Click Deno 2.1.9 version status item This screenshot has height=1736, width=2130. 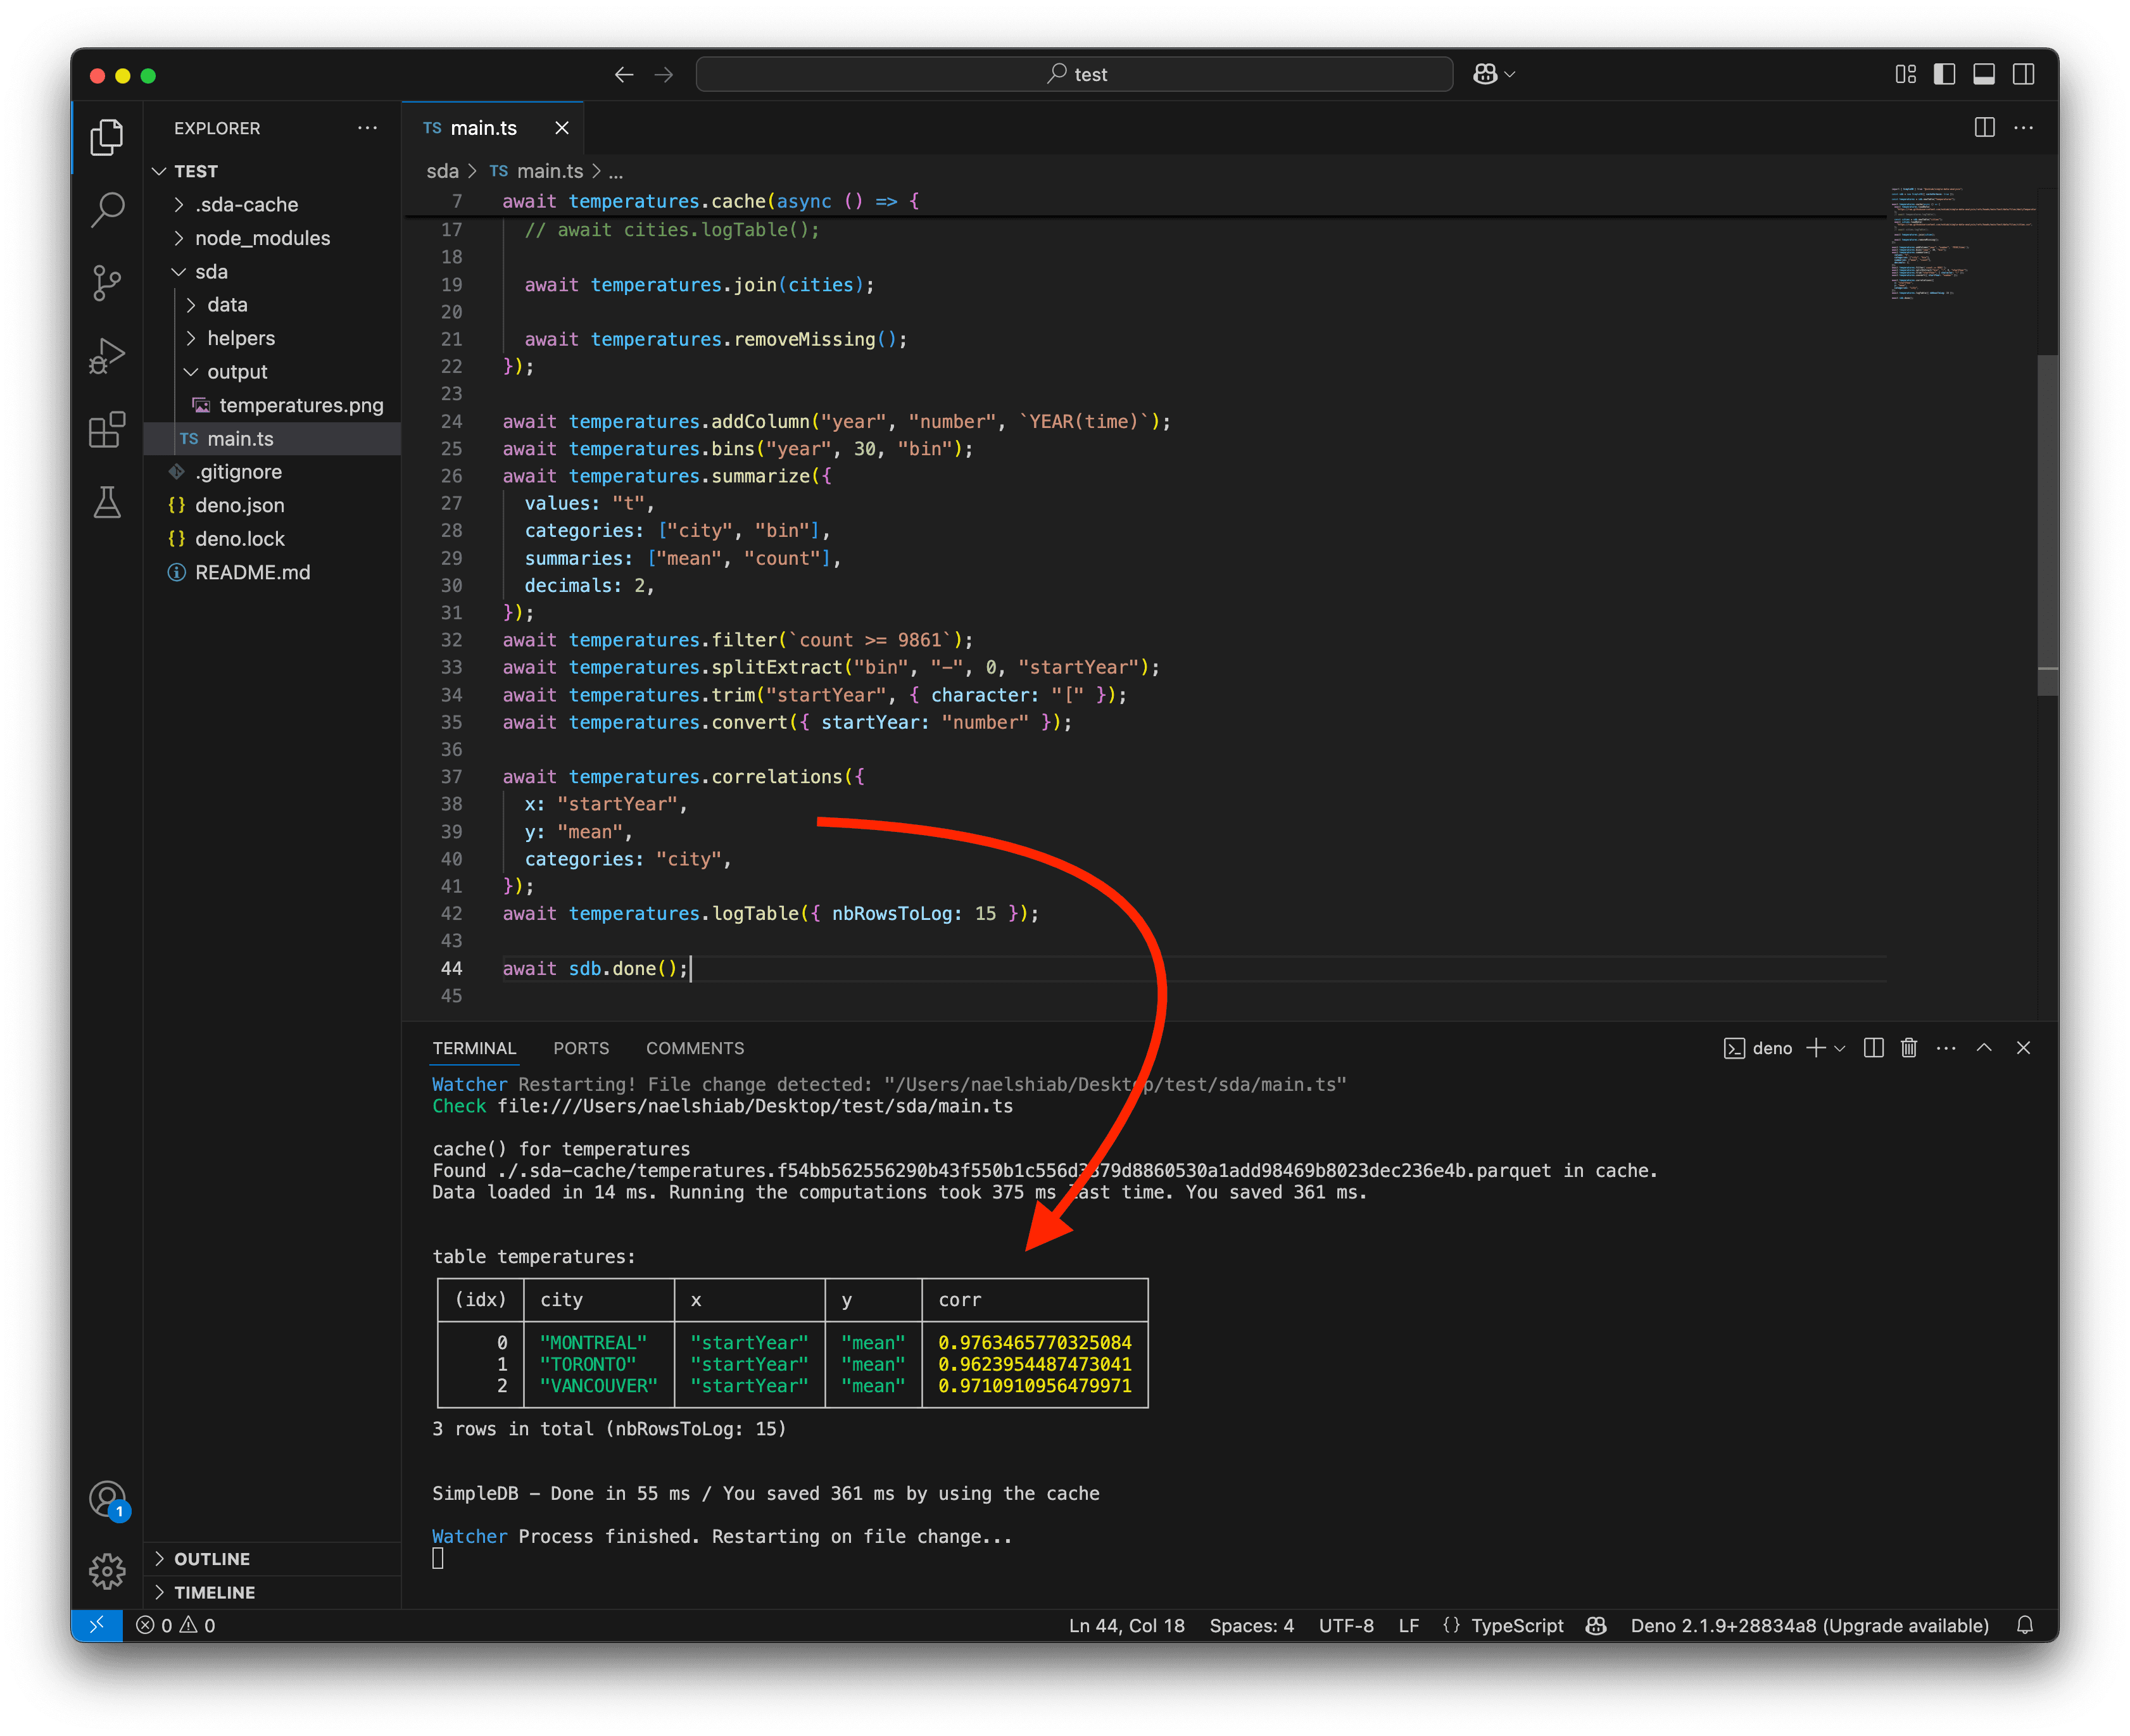pos(1809,1625)
